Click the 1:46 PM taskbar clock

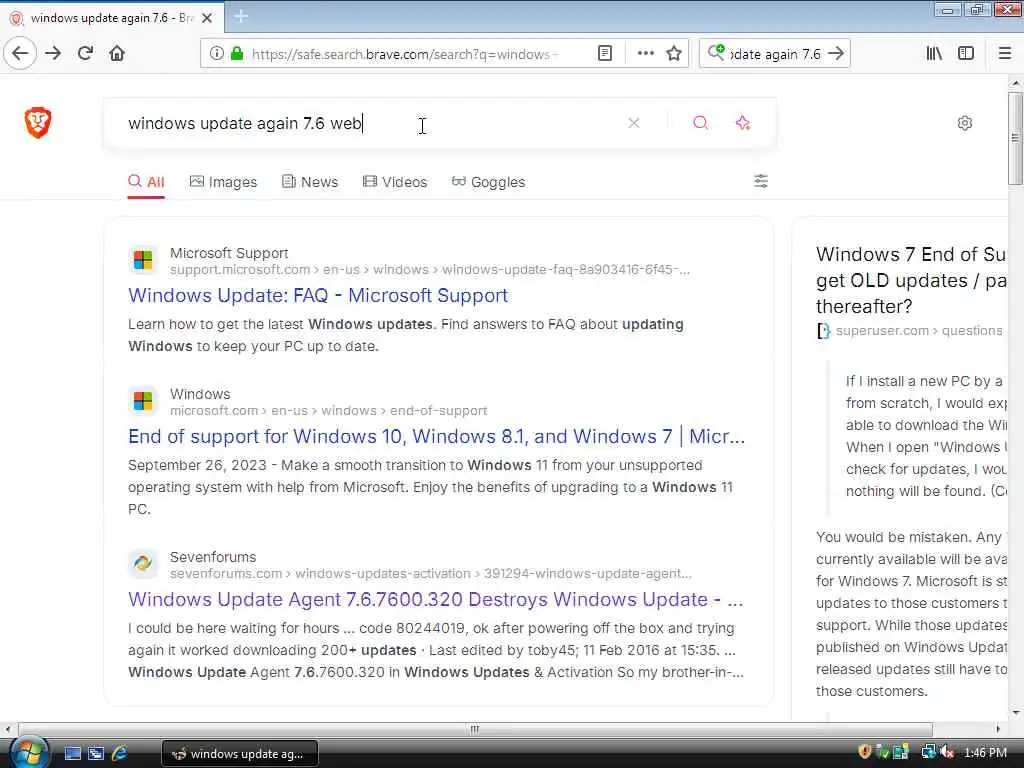[x=985, y=753]
